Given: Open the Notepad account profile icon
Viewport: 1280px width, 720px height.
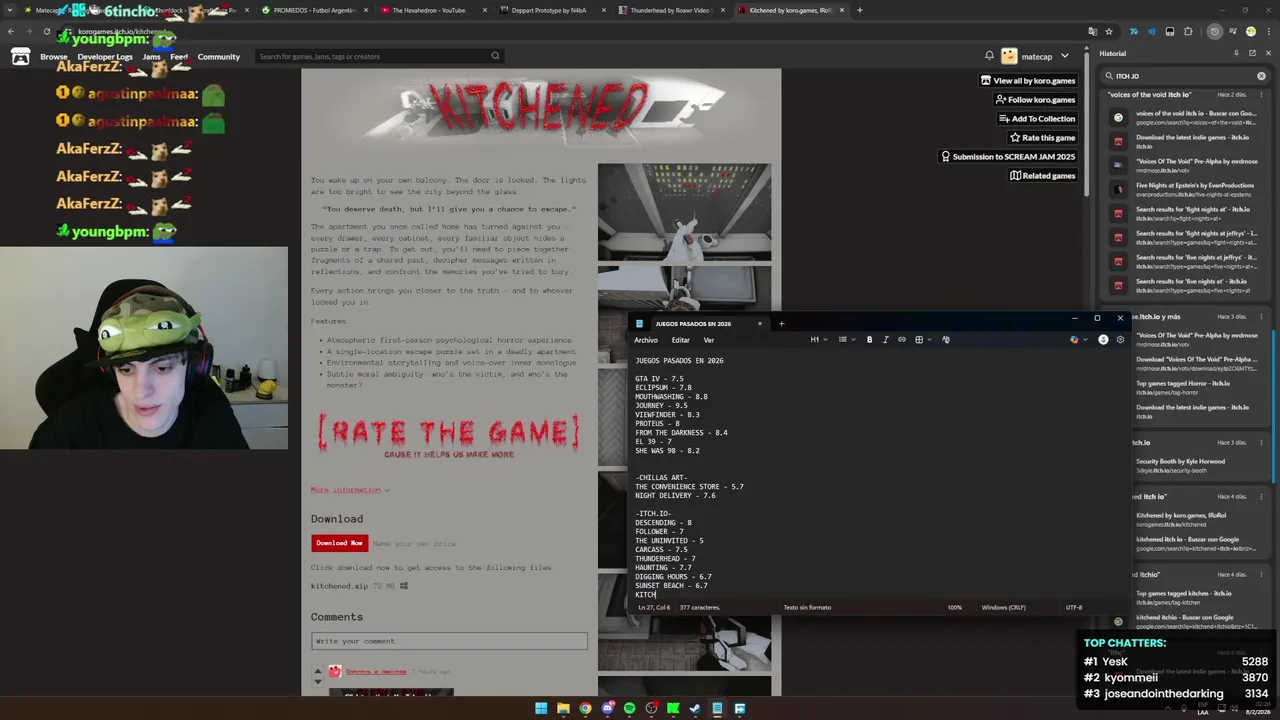Looking at the screenshot, I should tap(1103, 340).
